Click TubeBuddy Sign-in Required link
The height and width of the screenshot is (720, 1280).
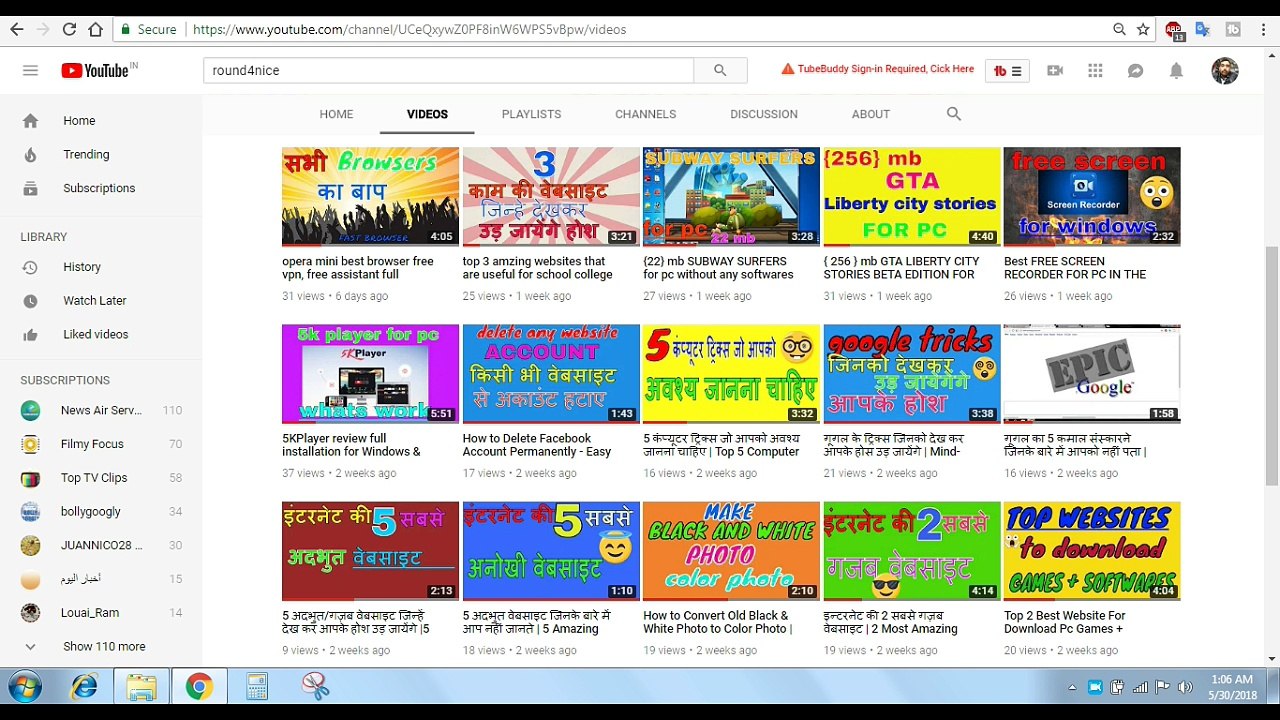[877, 69]
